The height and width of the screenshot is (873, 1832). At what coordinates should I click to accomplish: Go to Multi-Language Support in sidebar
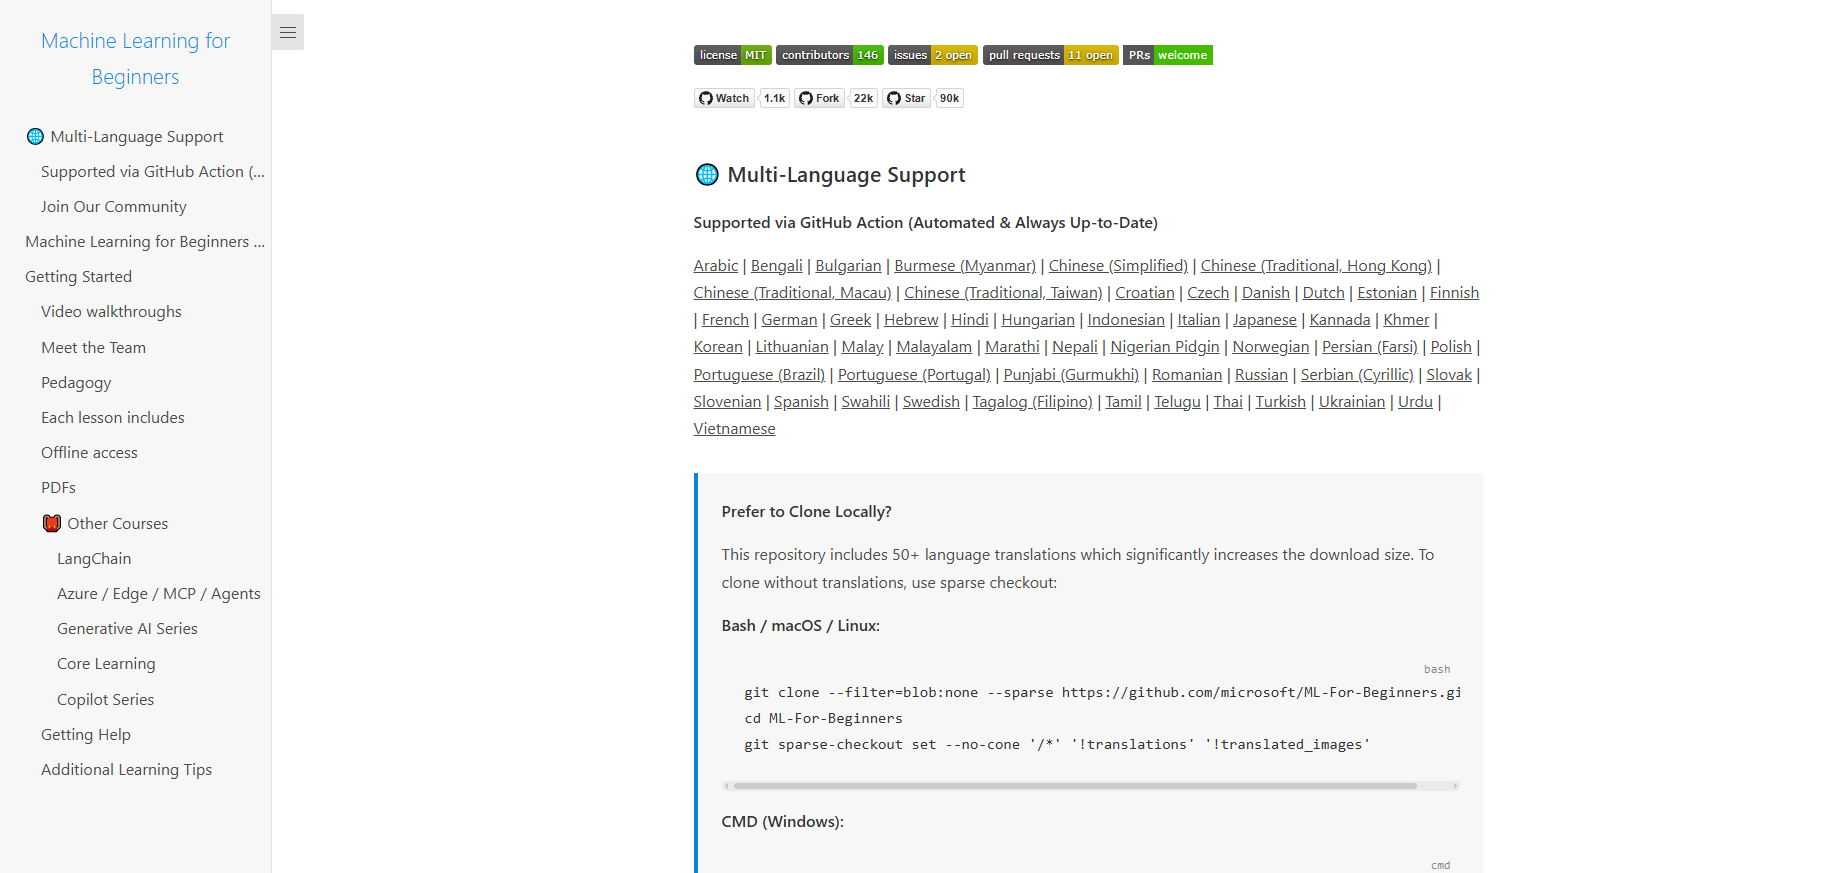(x=125, y=137)
